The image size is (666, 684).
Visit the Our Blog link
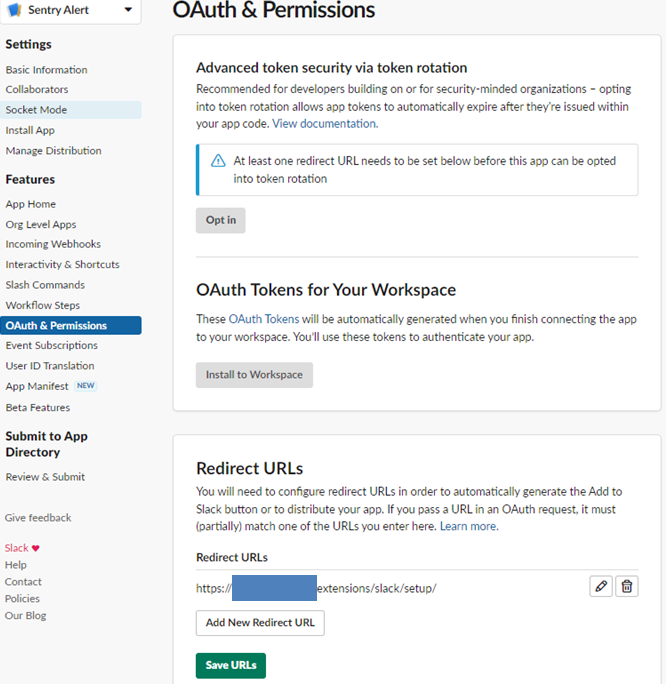tap(25, 616)
